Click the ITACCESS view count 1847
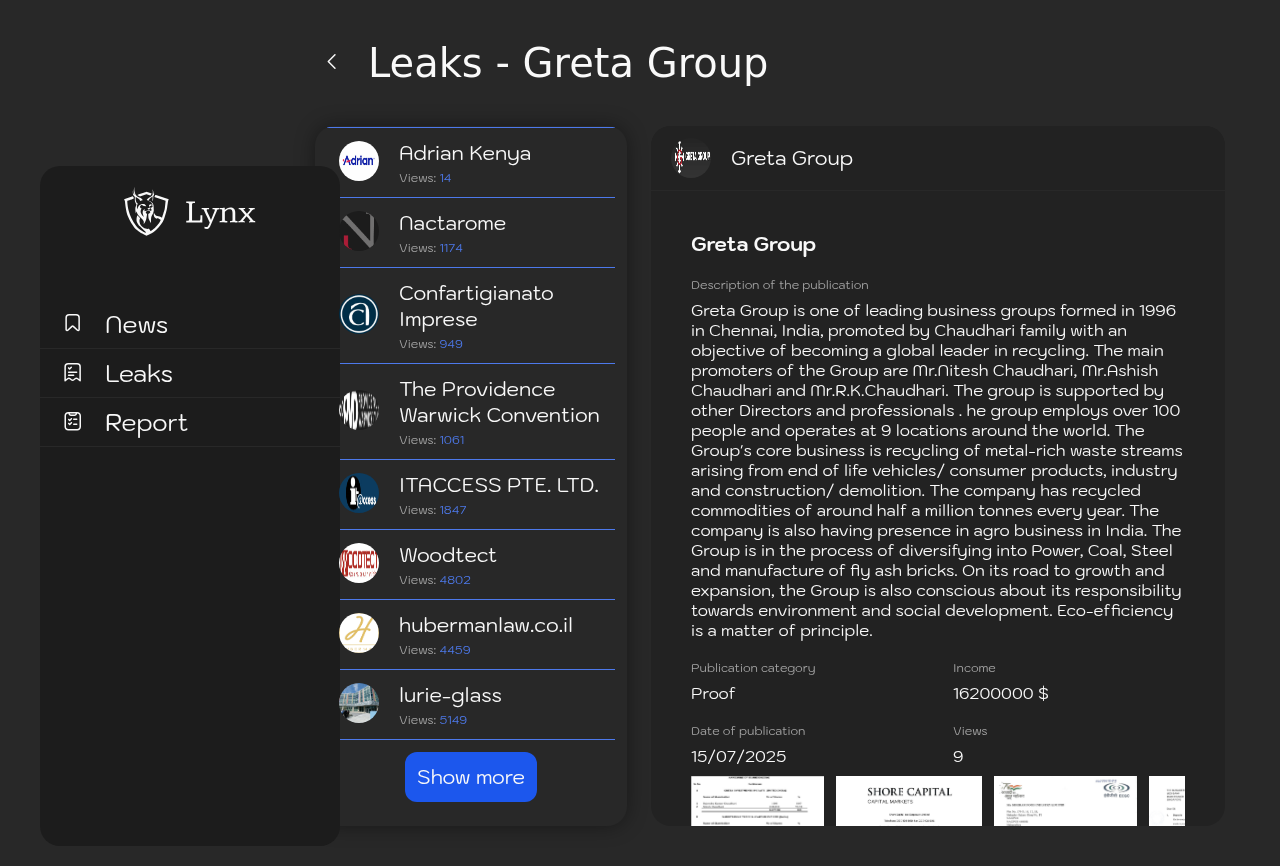This screenshot has height=866, width=1280. point(453,510)
